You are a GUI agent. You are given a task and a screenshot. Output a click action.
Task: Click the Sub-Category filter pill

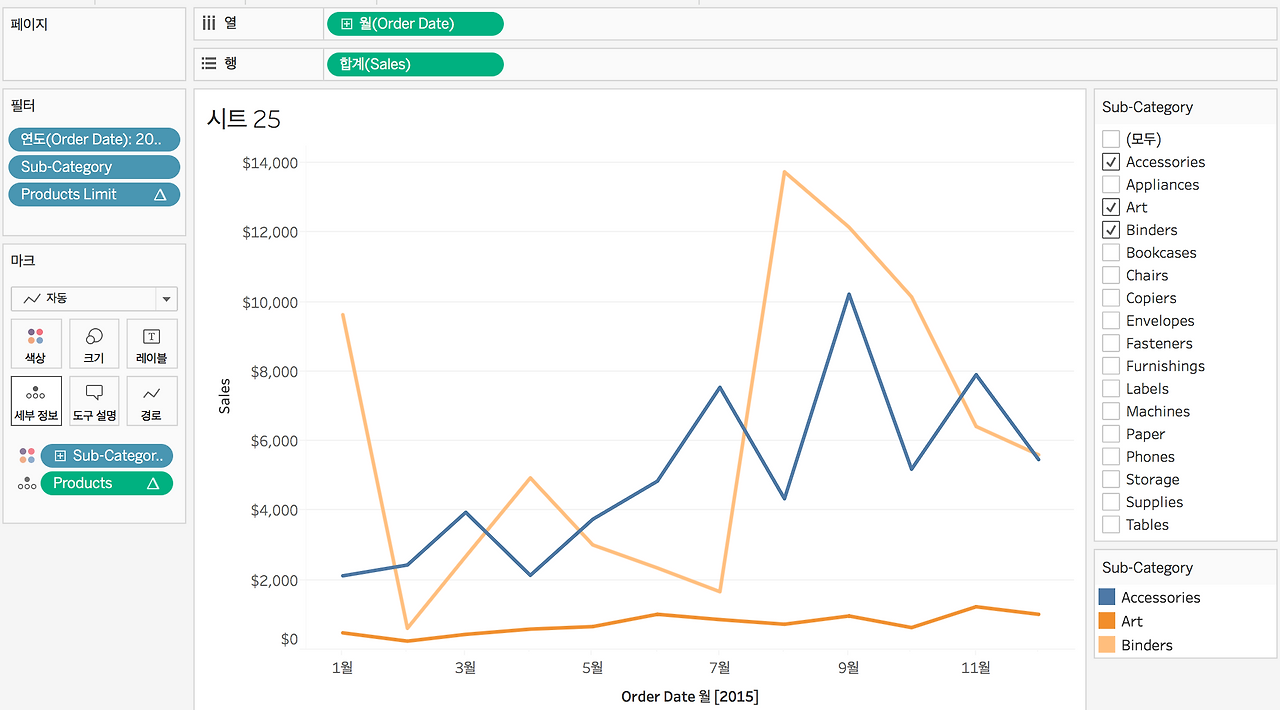click(94, 167)
